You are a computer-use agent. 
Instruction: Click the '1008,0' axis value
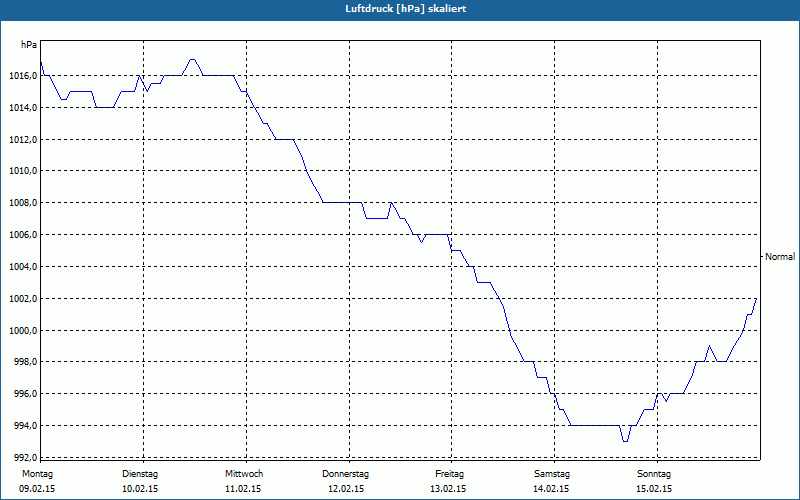click(23, 203)
